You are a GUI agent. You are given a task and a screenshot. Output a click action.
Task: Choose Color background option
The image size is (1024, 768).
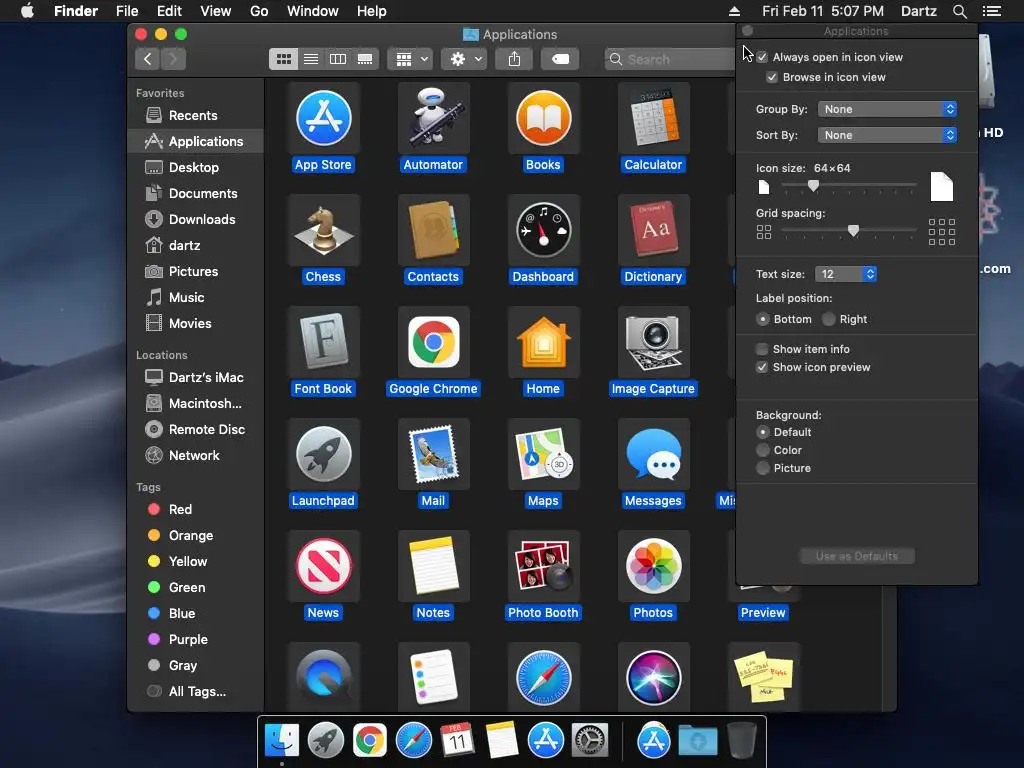point(762,450)
